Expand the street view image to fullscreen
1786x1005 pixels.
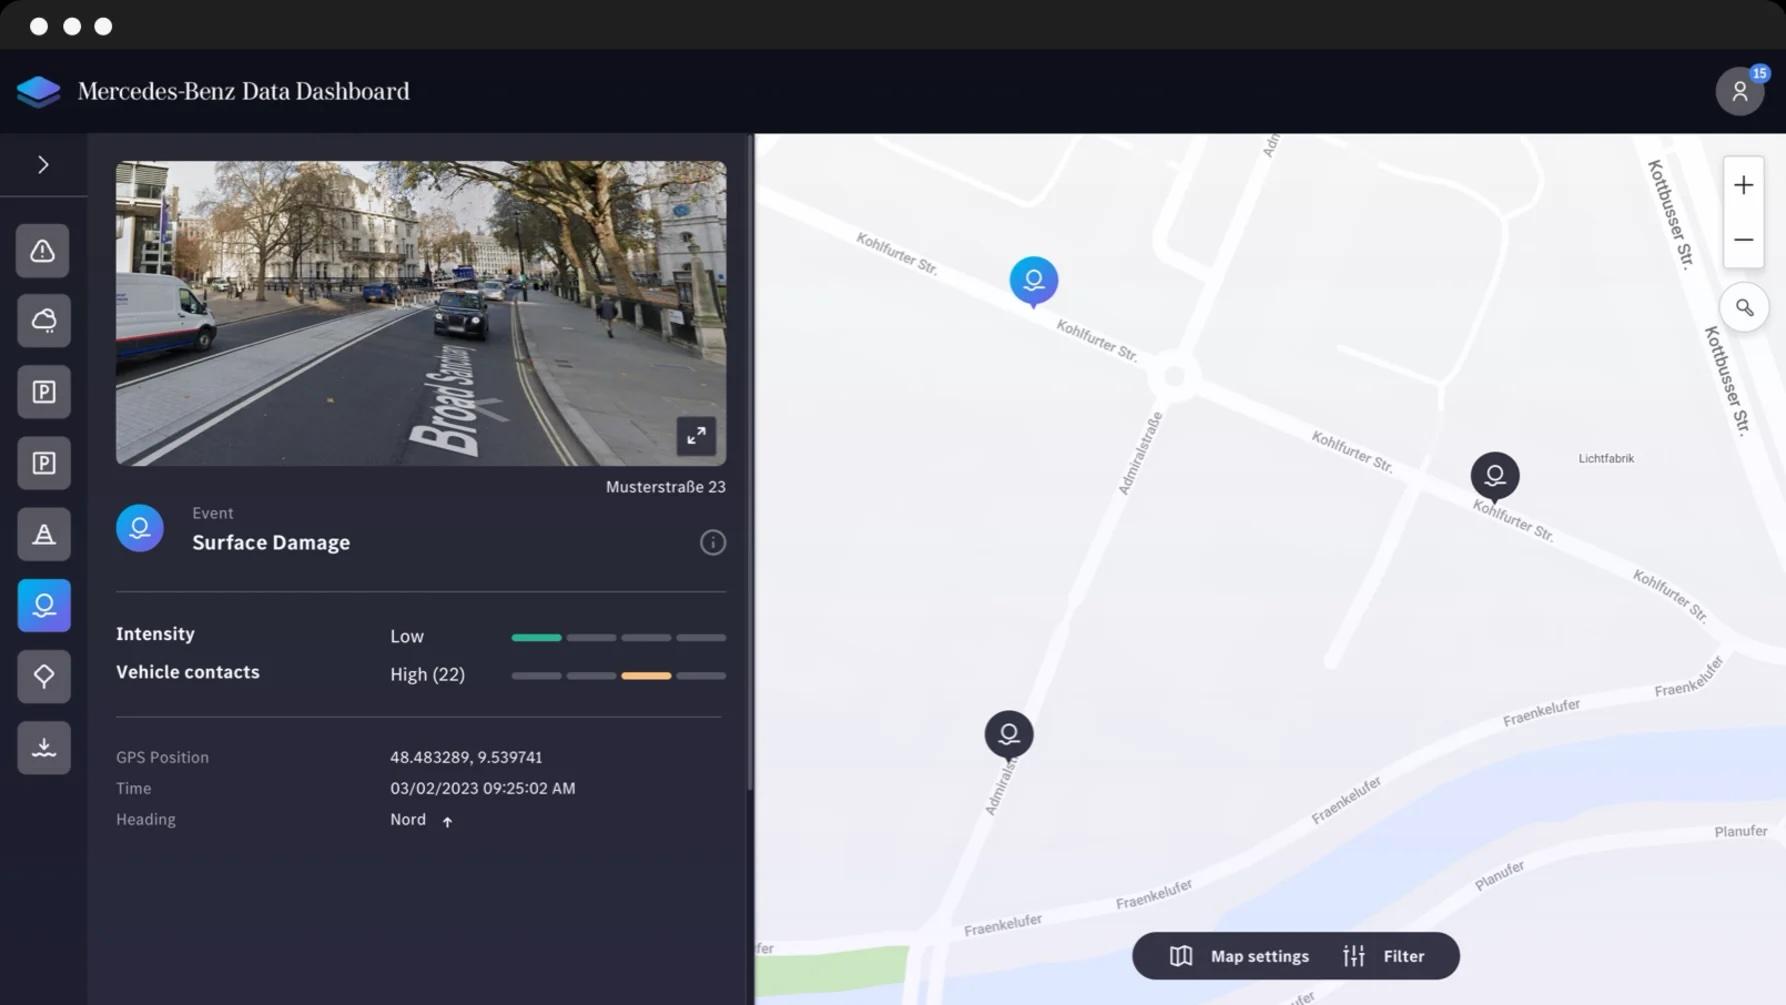coord(696,436)
